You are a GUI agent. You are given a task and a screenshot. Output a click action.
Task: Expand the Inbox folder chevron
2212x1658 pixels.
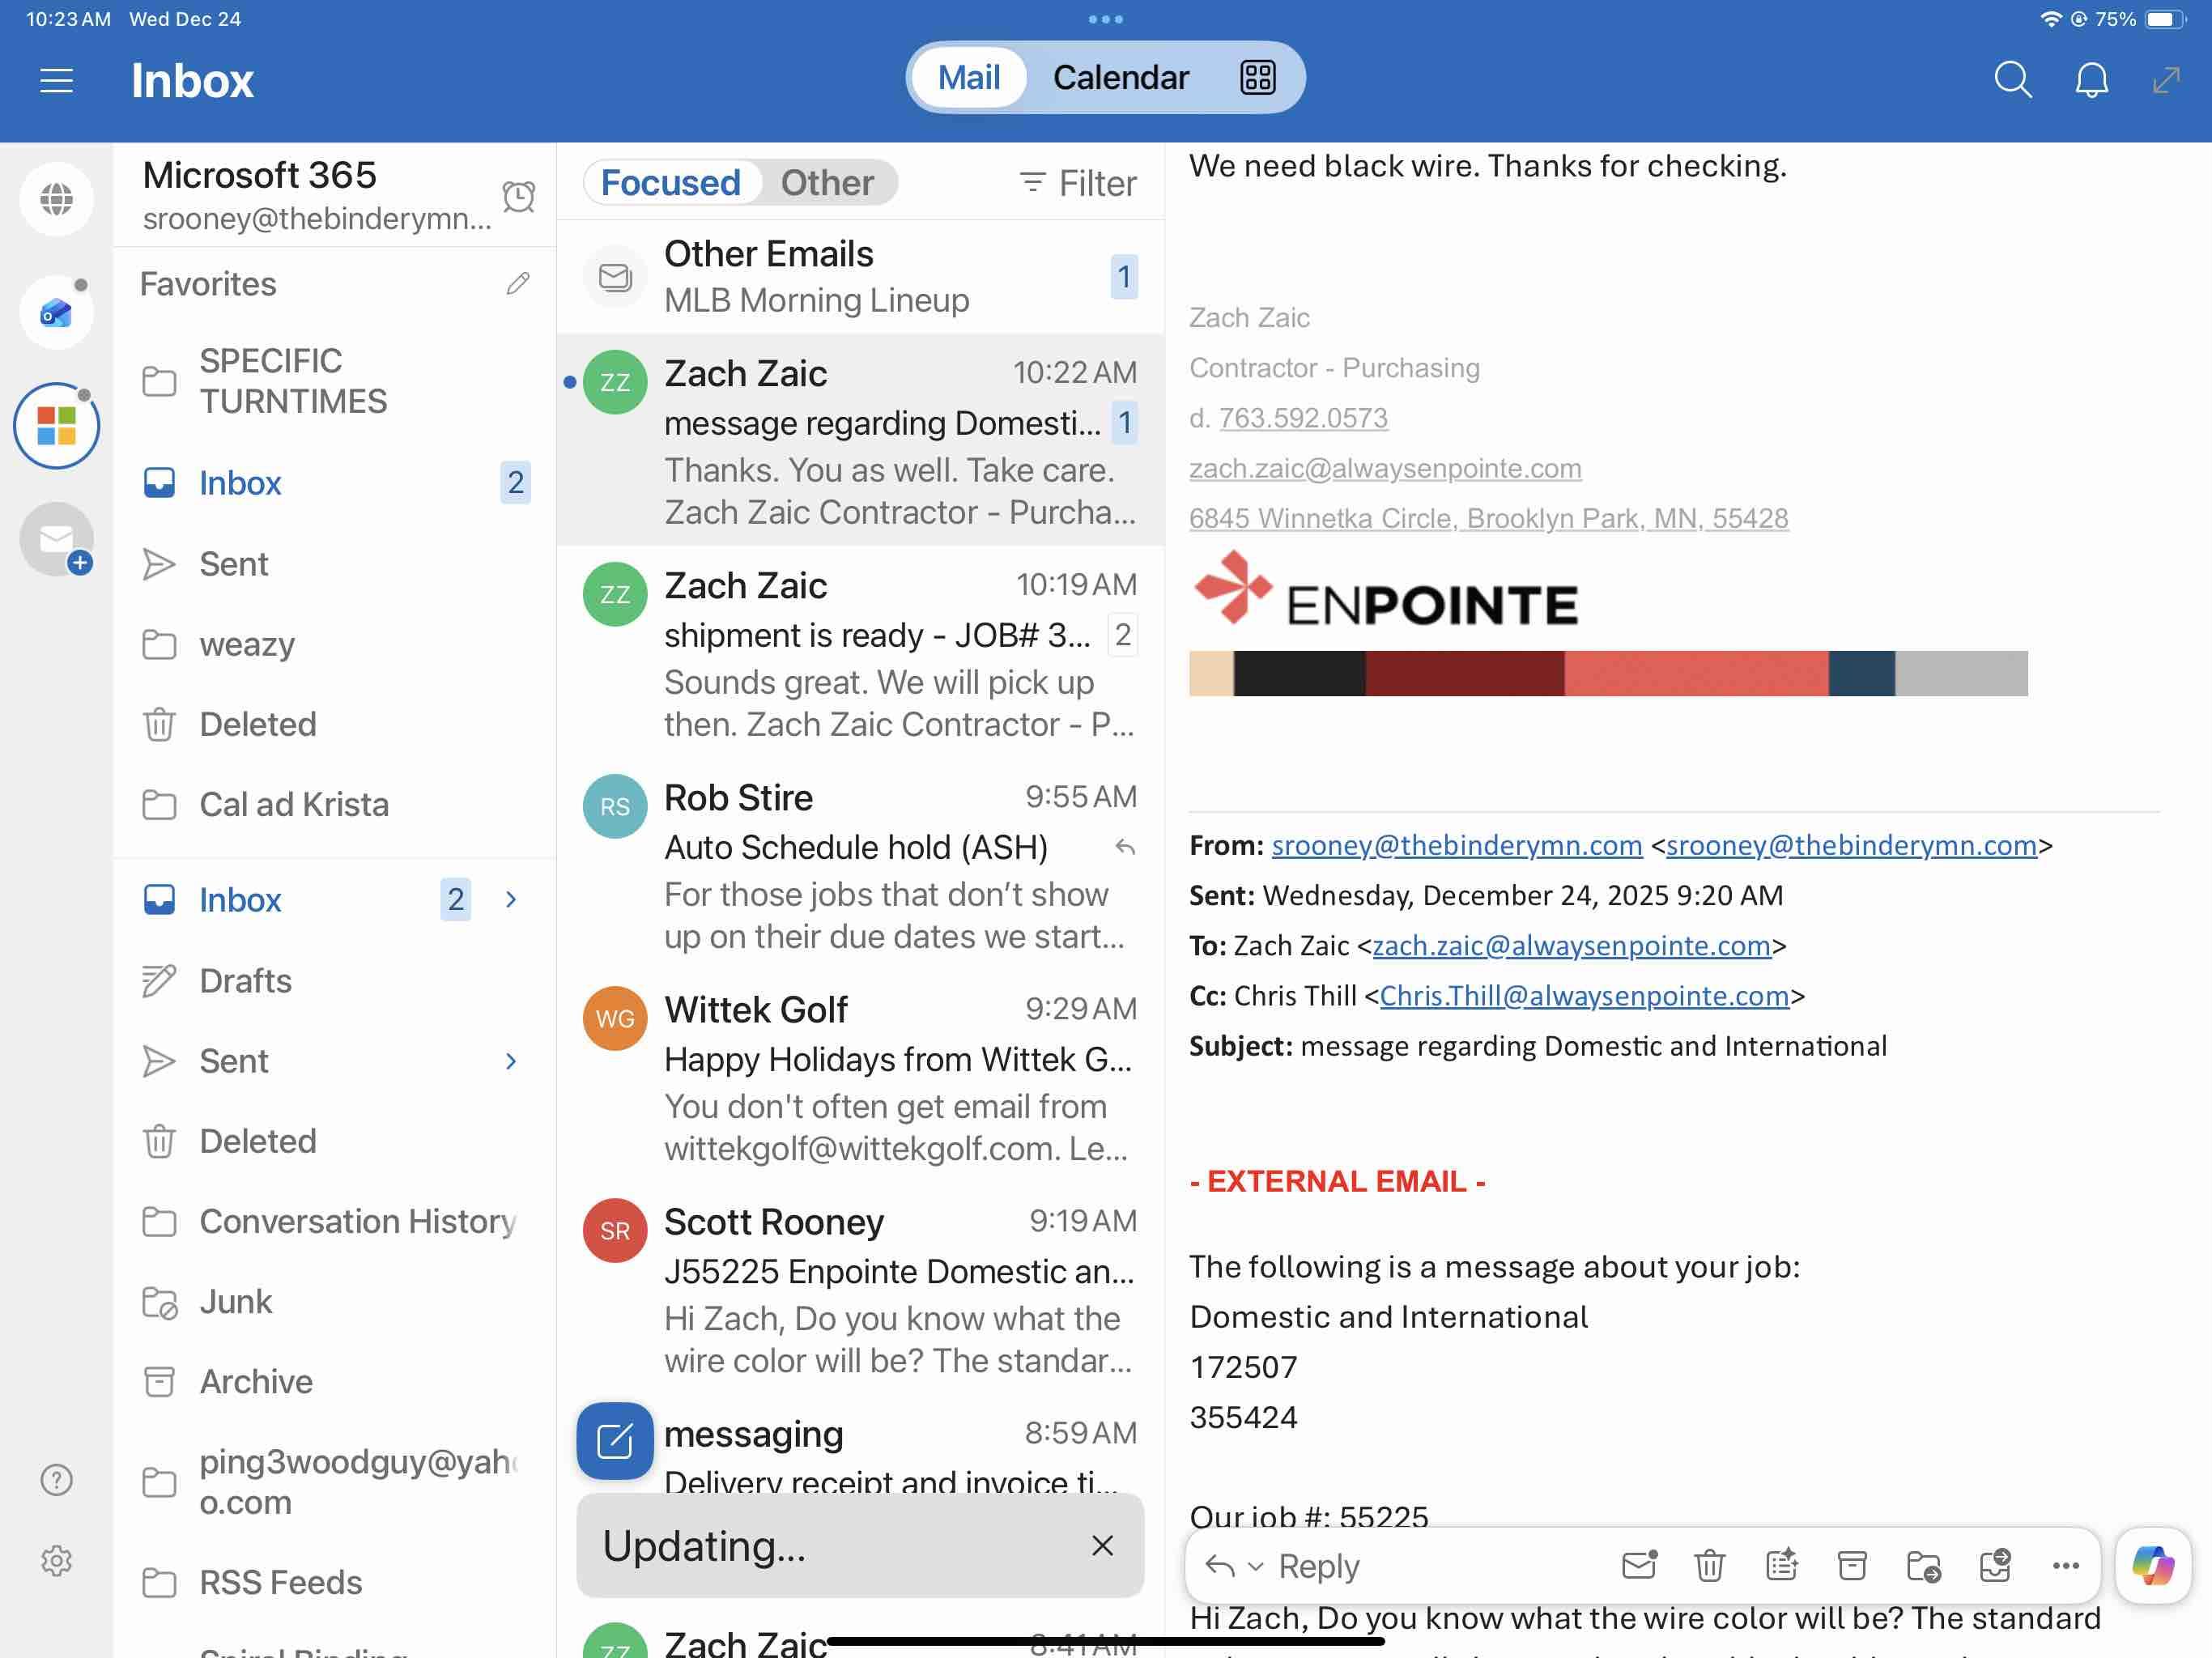point(511,899)
